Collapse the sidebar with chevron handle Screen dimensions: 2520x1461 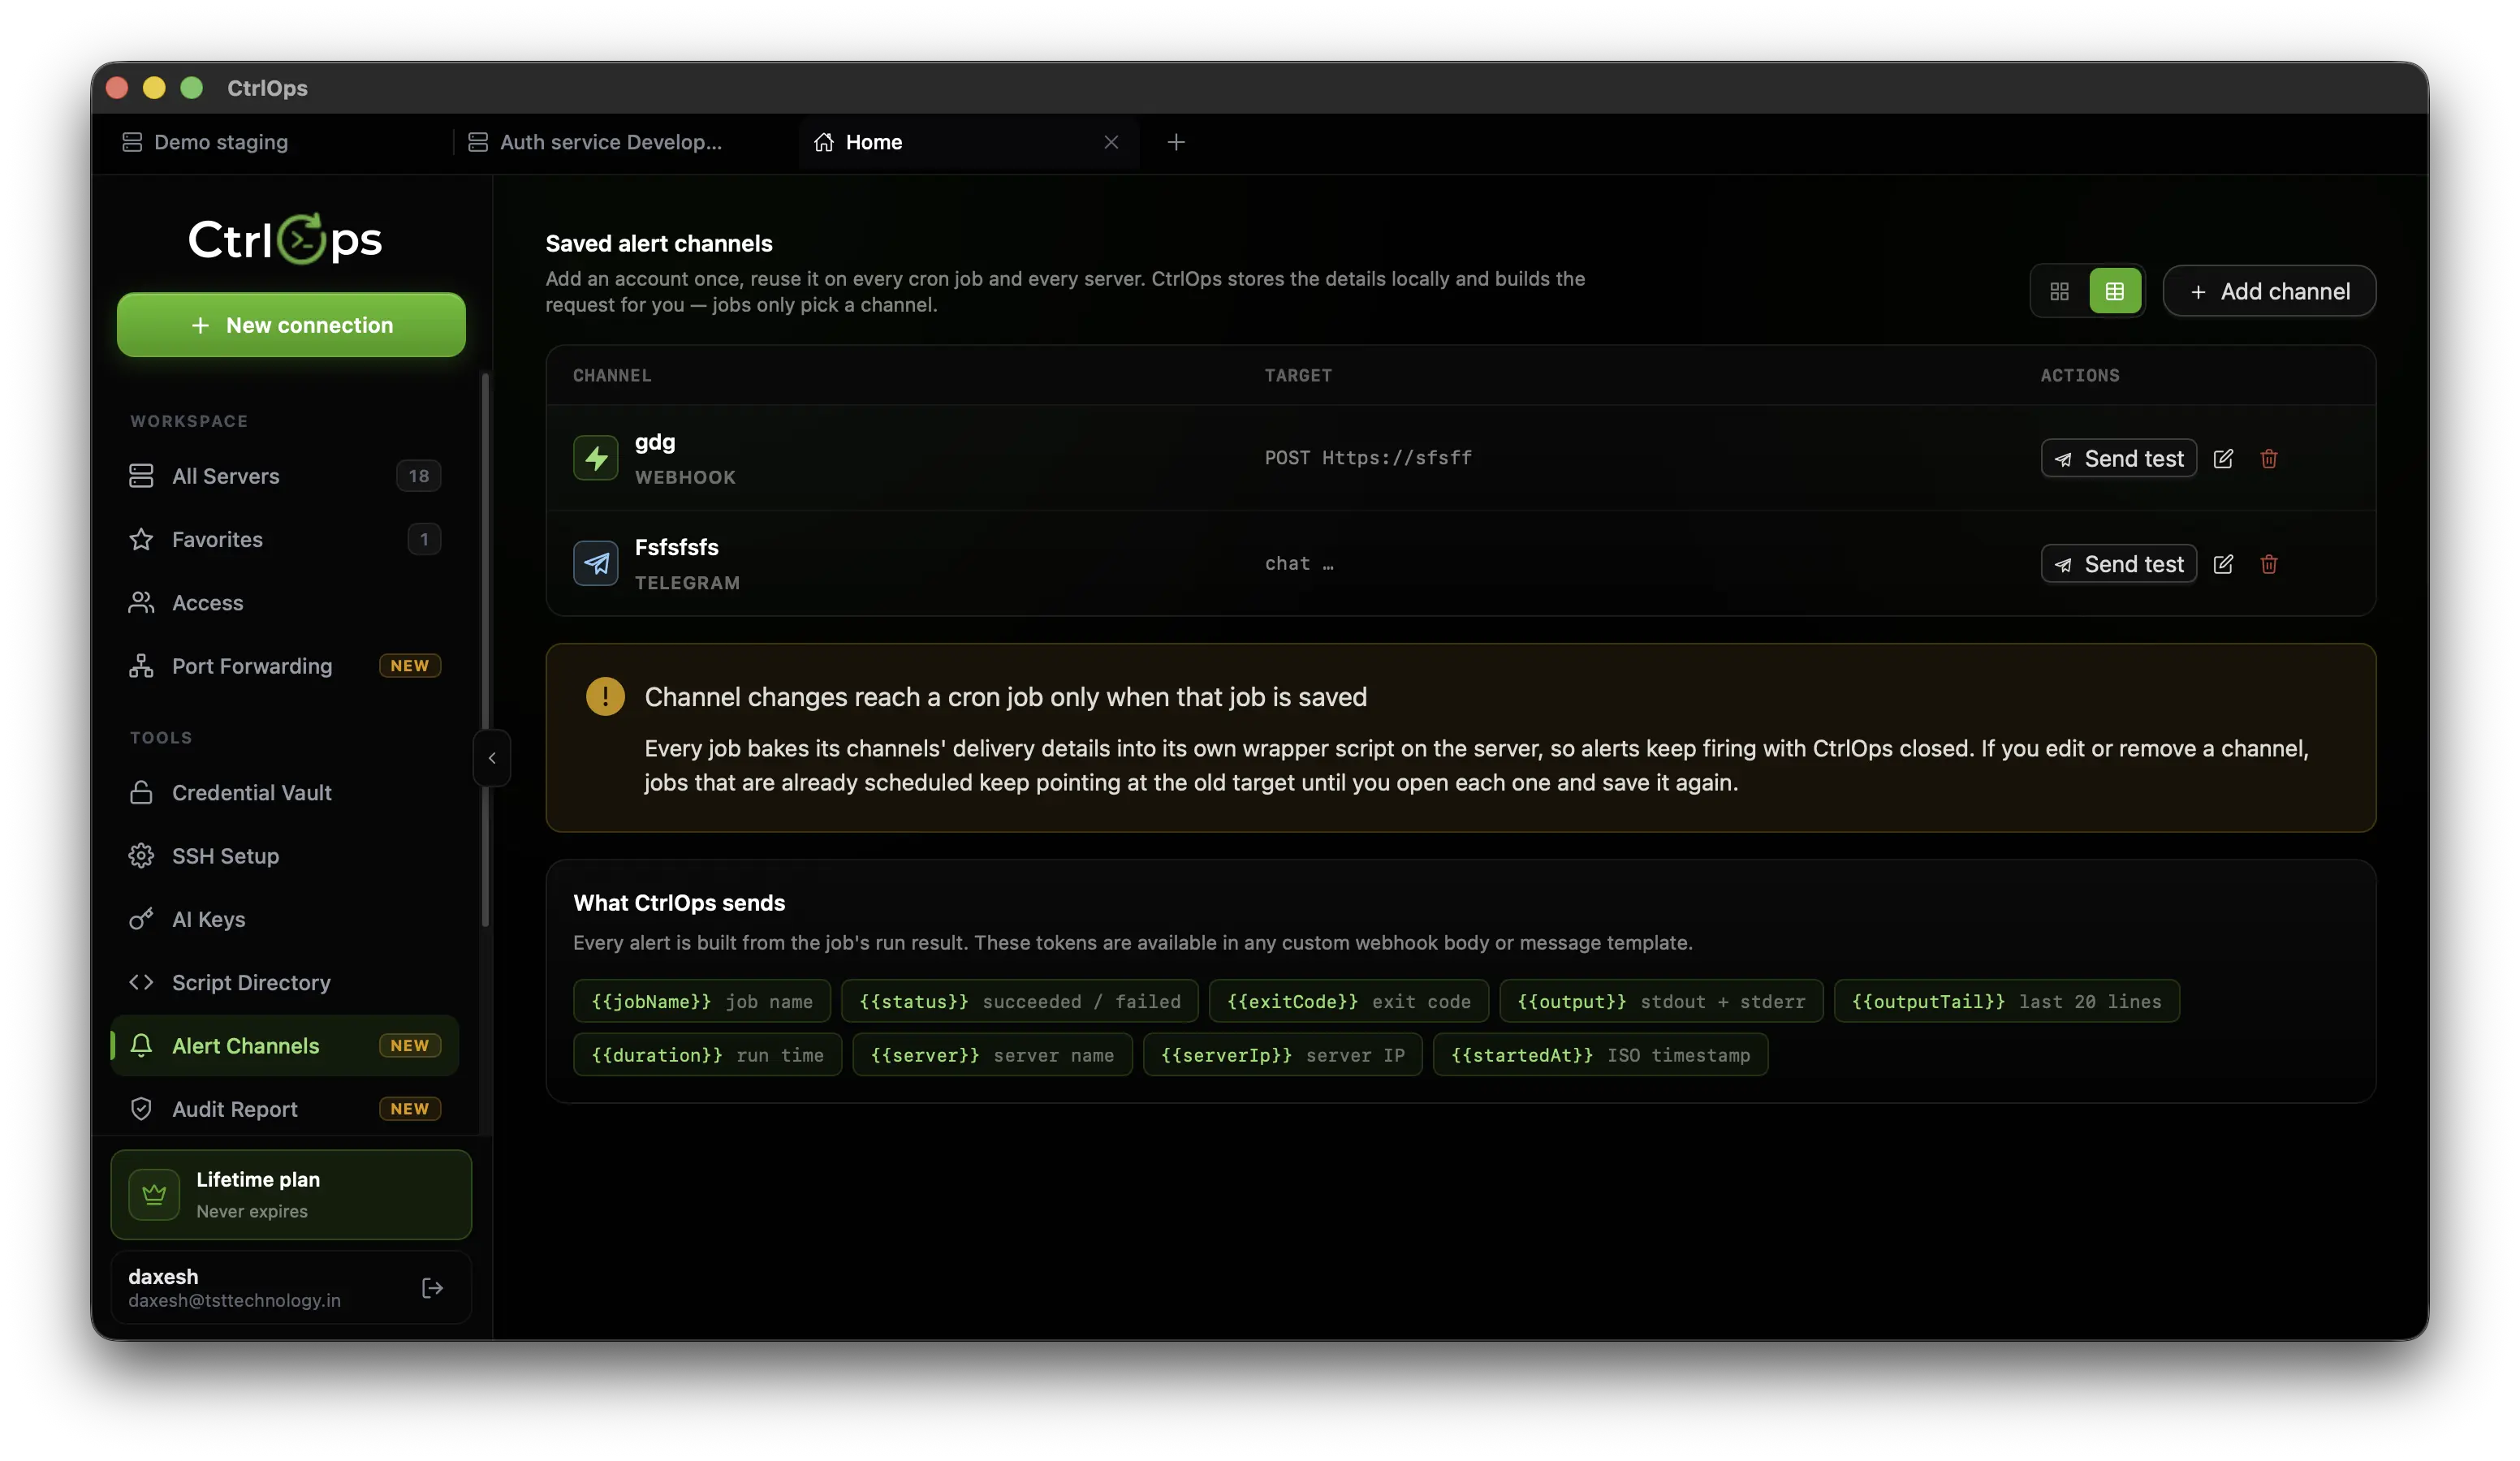492,758
